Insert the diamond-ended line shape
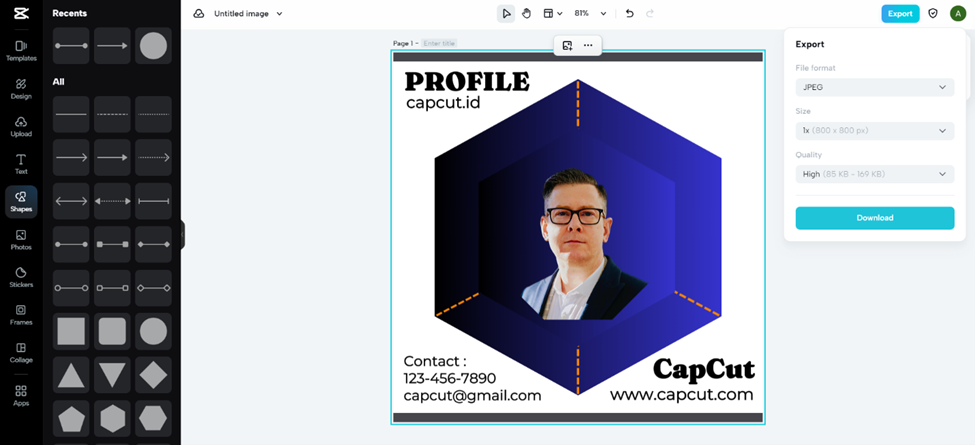Screen dimensions: 975x445 (x=153, y=245)
